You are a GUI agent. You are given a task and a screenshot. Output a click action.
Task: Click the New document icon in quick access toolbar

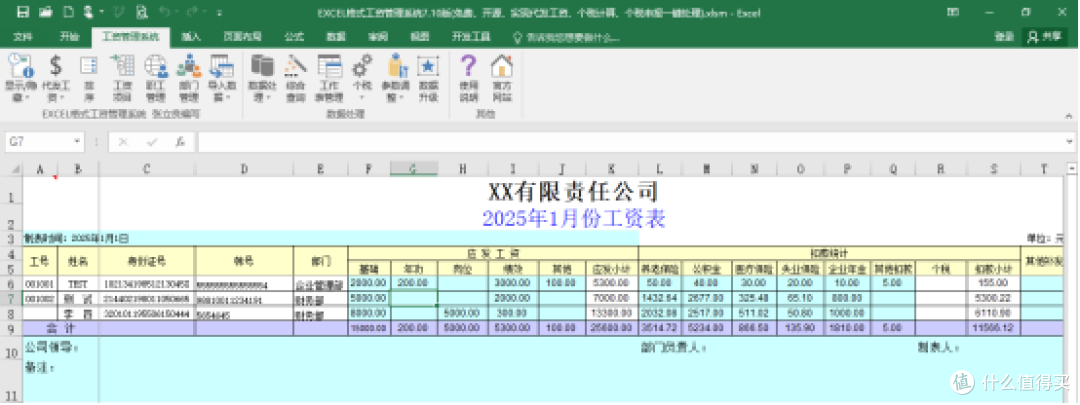click(x=68, y=12)
